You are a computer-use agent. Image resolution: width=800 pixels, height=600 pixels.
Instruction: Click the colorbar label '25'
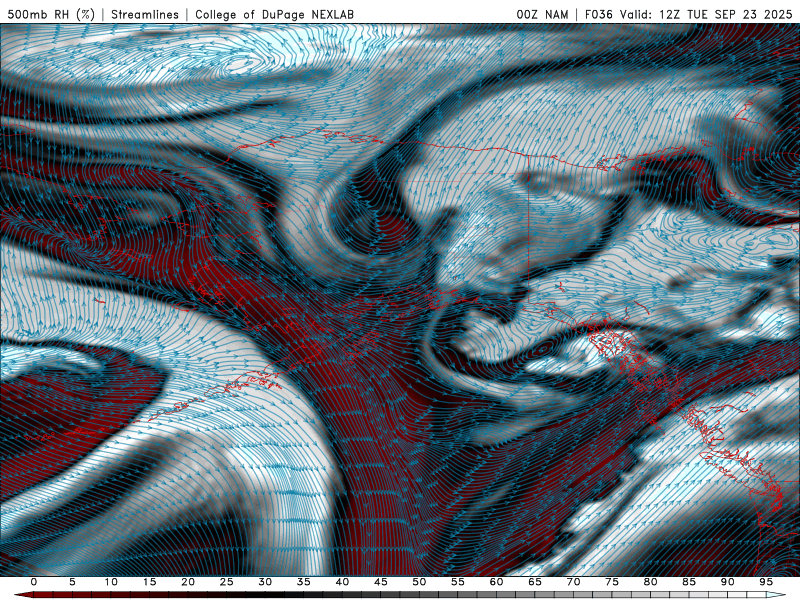pos(227,582)
